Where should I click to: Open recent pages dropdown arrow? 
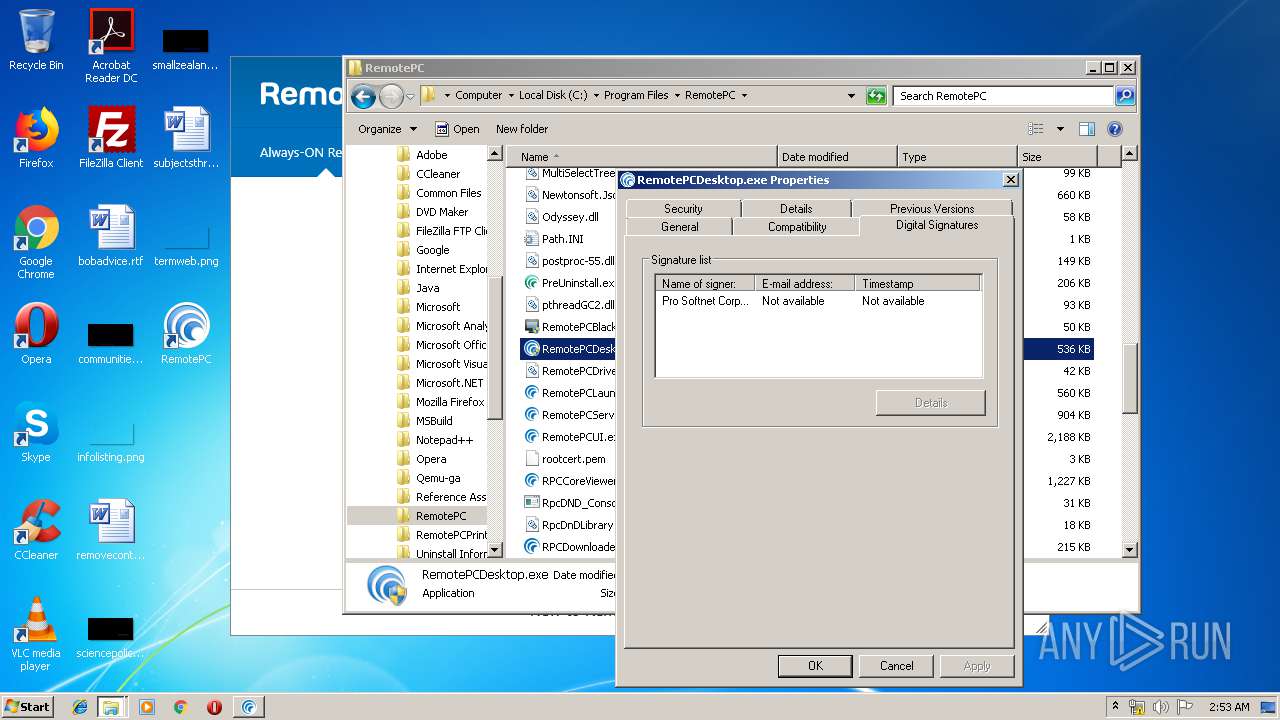pos(410,97)
